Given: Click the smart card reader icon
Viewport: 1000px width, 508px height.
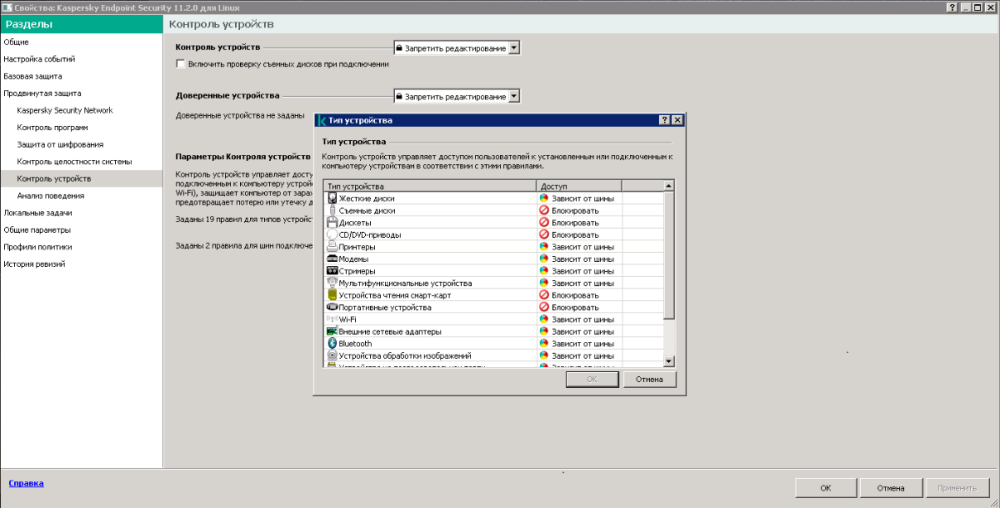Looking at the screenshot, I should [x=332, y=295].
